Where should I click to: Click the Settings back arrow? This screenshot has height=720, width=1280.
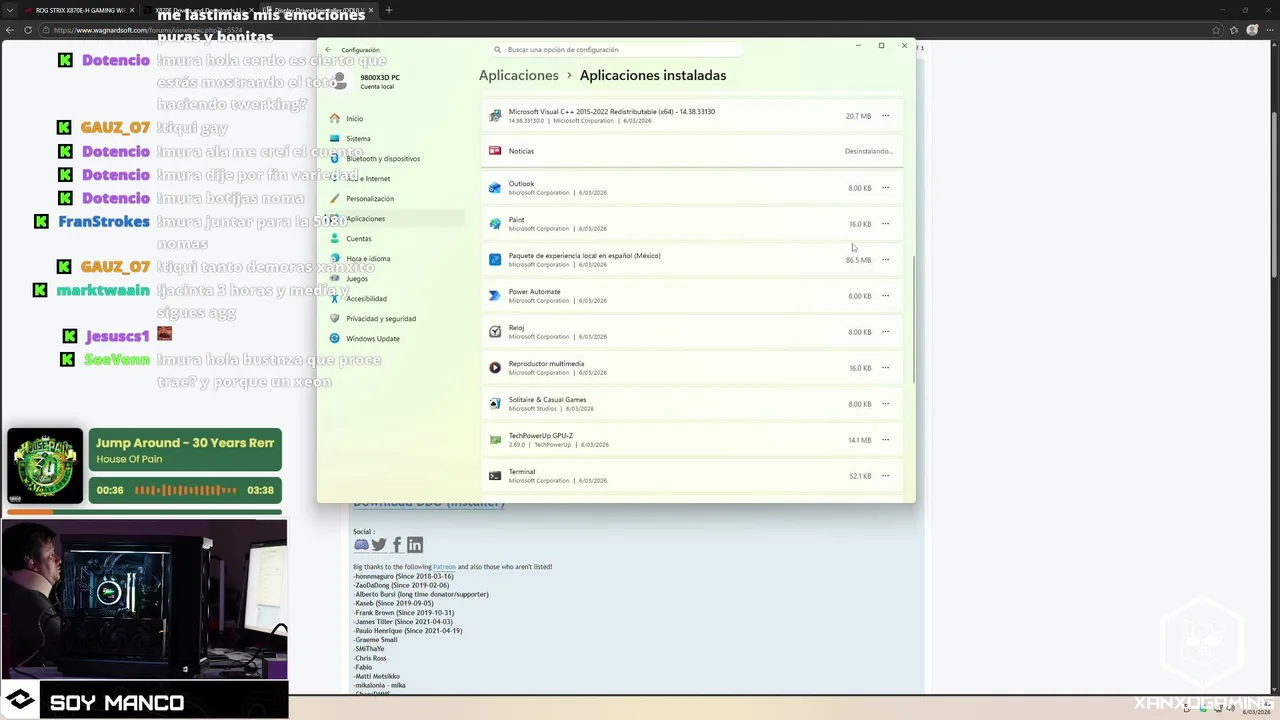tap(328, 50)
